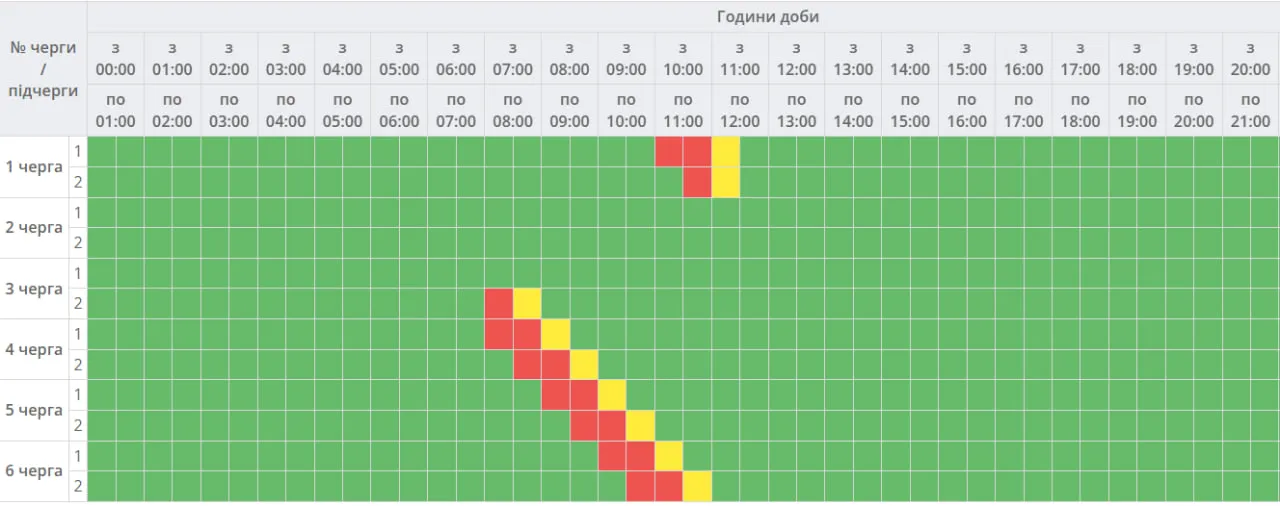Viewport: 1280px width, 506px height.
Task: Click the "5 черга" row label
Action: pyautogui.click(x=34, y=410)
